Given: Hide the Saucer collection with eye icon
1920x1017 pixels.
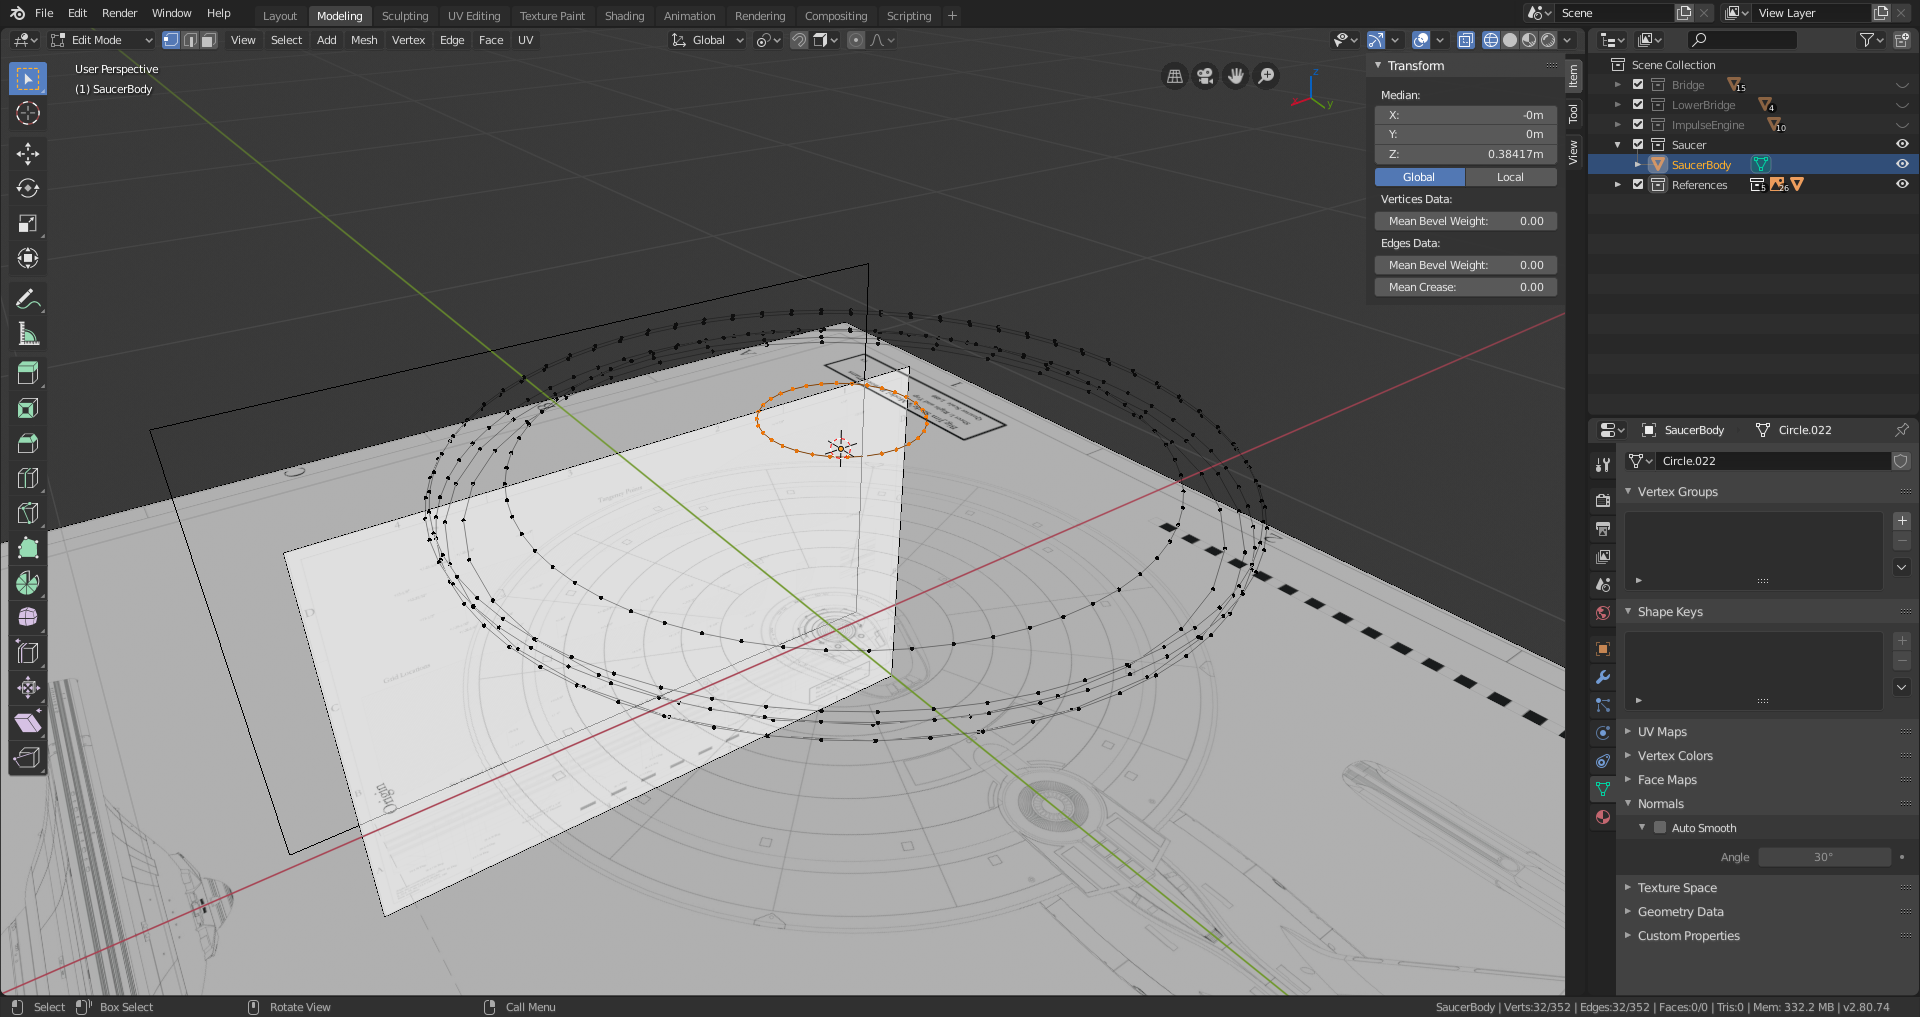Looking at the screenshot, I should point(1902,145).
